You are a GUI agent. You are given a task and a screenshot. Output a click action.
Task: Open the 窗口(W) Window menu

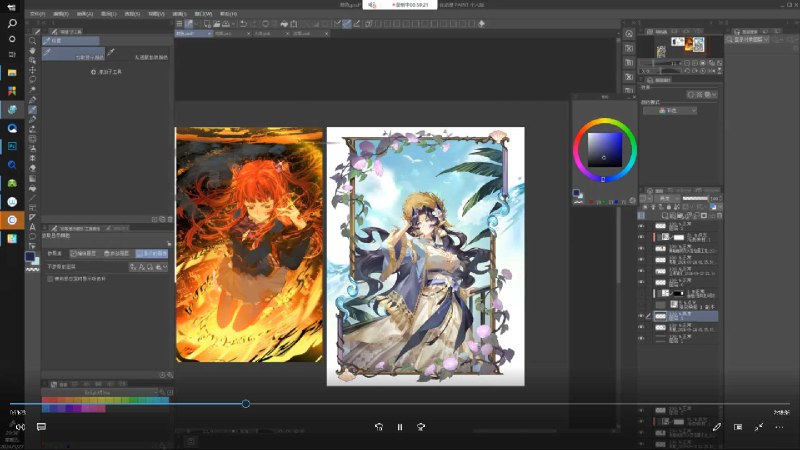click(x=204, y=14)
